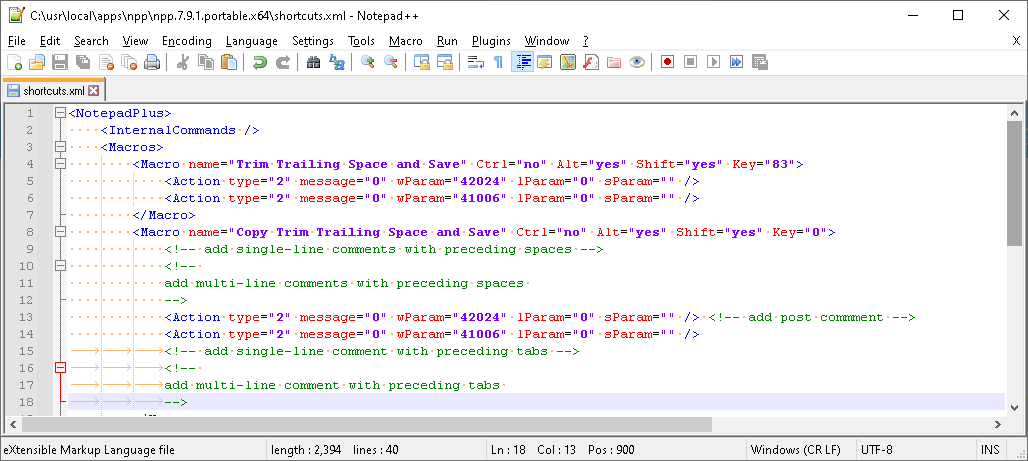Collapse the NotepadPlus fold on line 1
The height and width of the screenshot is (461, 1028).
tap(60, 113)
